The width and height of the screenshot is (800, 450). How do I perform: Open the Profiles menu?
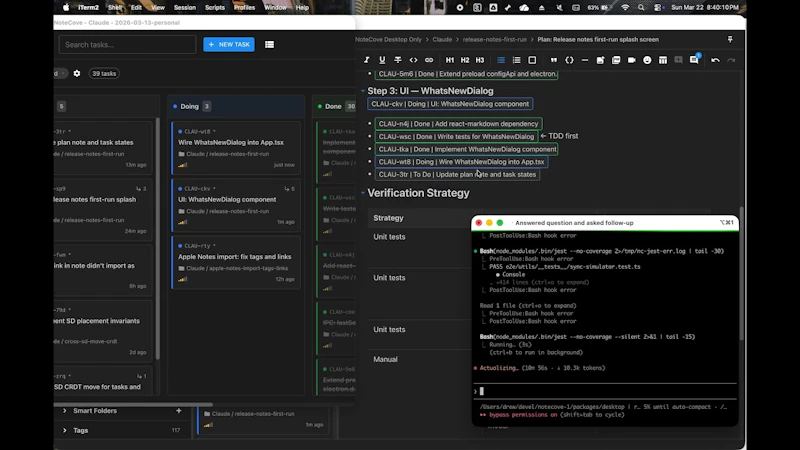coord(244,8)
